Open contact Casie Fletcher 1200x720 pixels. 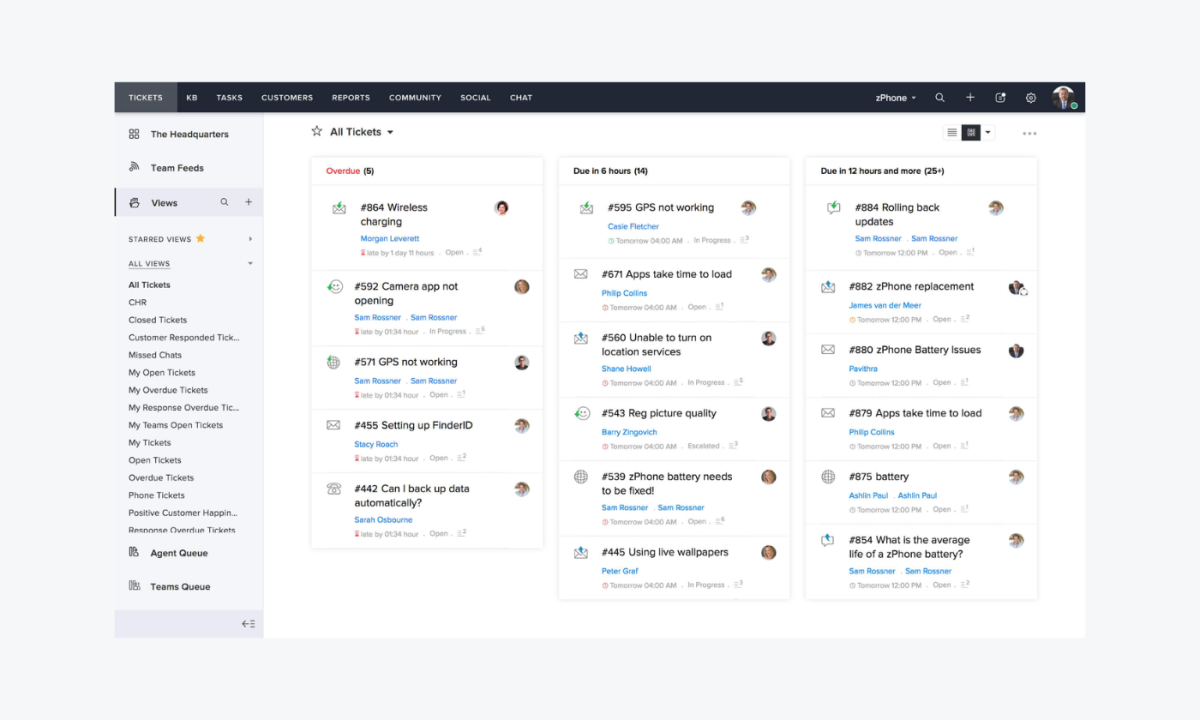[634, 227]
